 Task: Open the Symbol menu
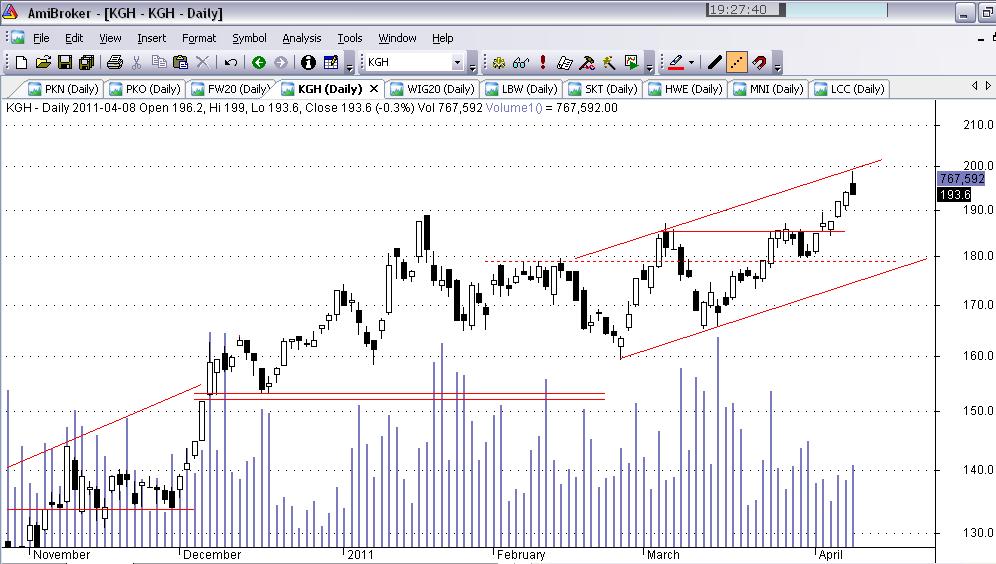point(249,38)
